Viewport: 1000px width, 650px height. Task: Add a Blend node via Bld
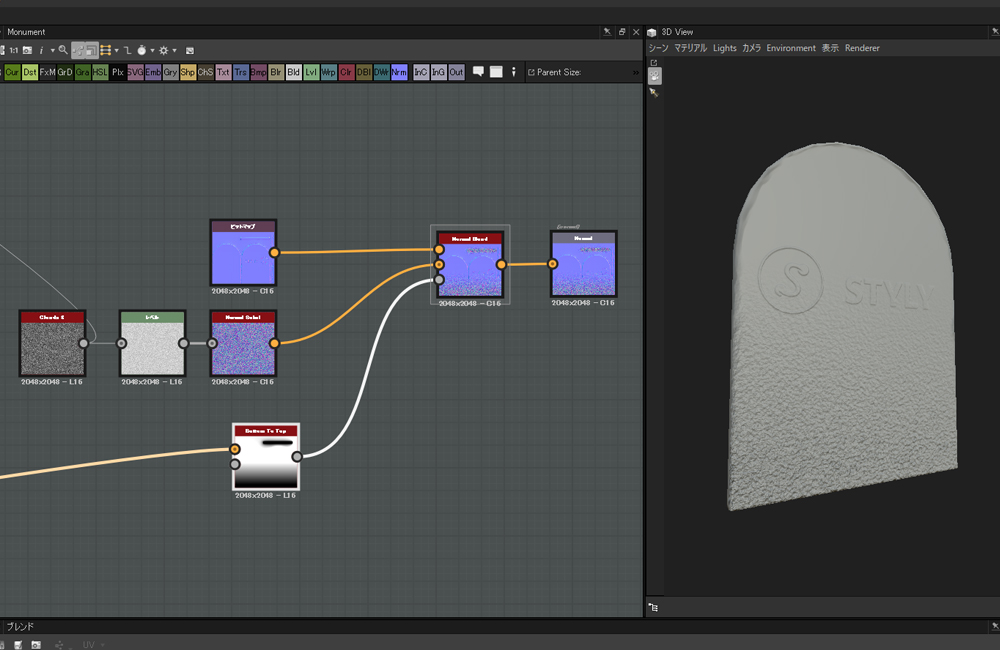click(x=293, y=72)
